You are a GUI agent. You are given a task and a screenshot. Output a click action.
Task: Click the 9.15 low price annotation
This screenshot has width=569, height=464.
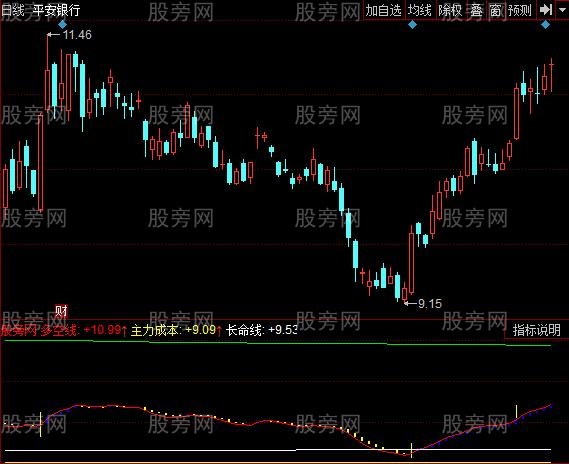click(x=423, y=303)
